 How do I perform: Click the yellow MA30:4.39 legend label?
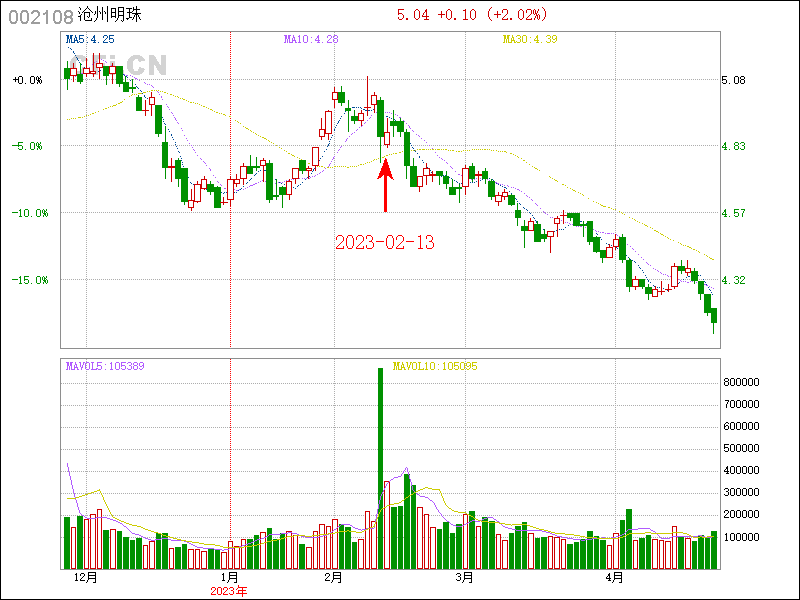pyautogui.click(x=527, y=39)
